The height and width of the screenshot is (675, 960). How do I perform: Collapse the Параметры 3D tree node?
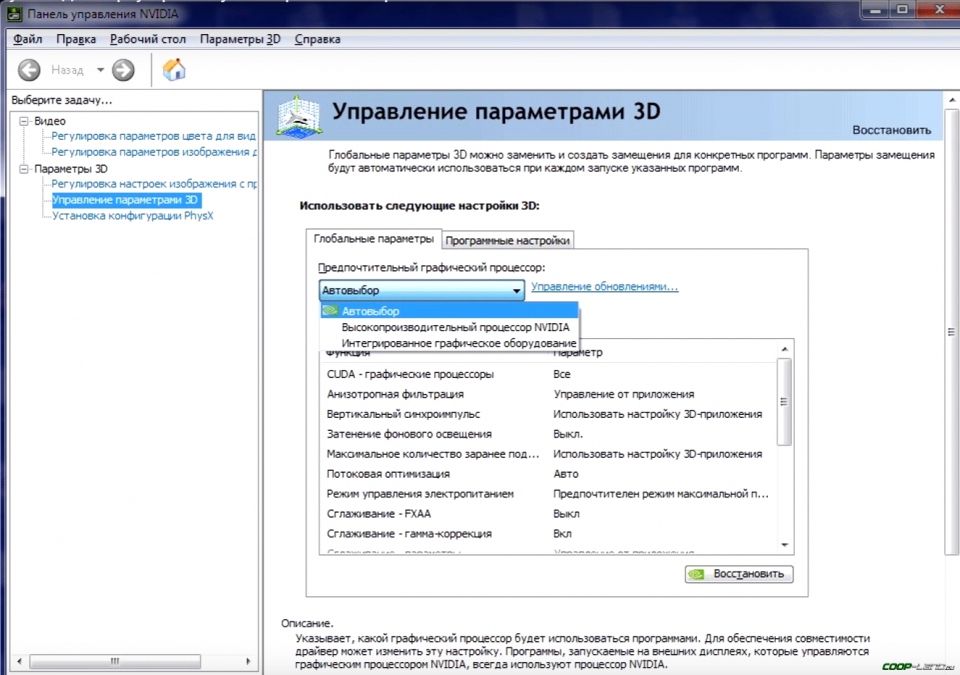[24, 169]
